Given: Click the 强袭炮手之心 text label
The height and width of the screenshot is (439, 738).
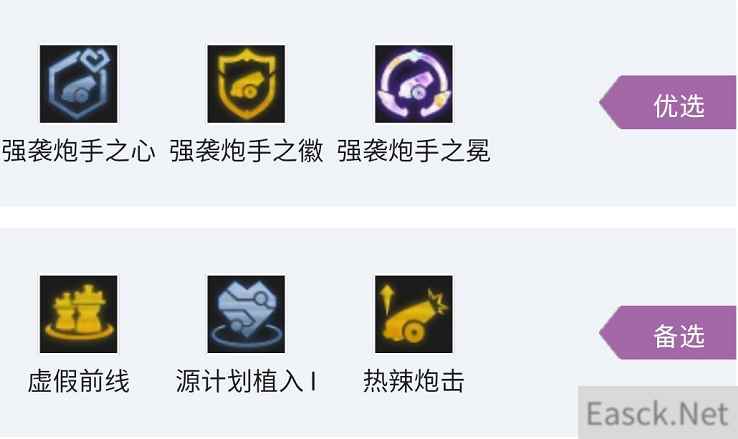Looking at the screenshot, I should [x=79, y=151].
